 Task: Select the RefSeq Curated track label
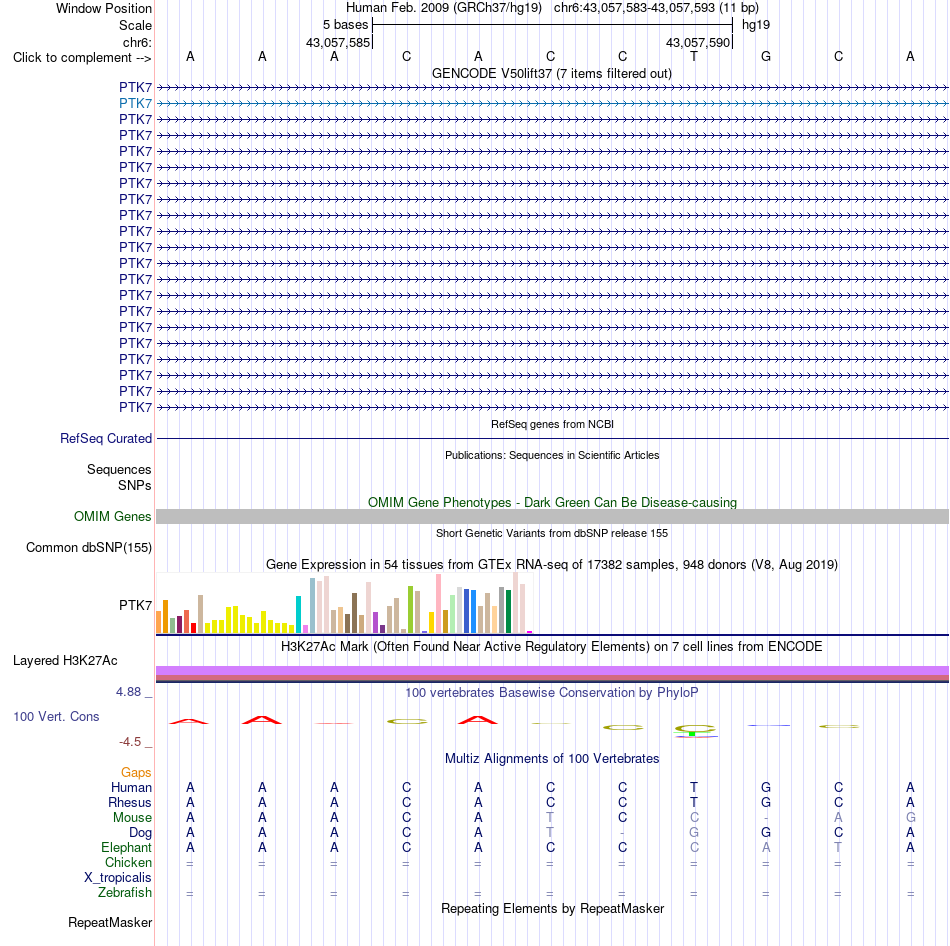[106, 438]
